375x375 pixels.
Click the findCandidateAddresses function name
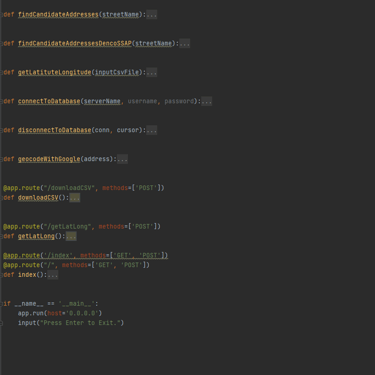[x=58, y=15]
